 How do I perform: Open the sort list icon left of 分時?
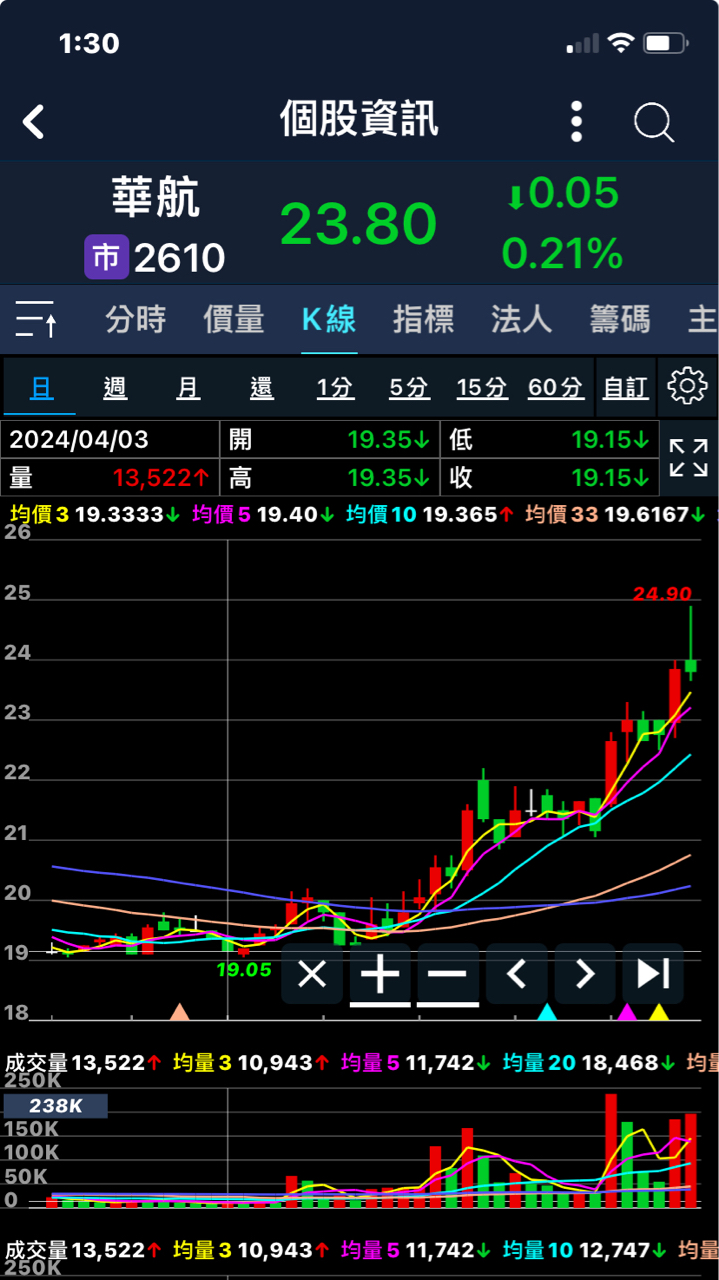pos(37,319)
